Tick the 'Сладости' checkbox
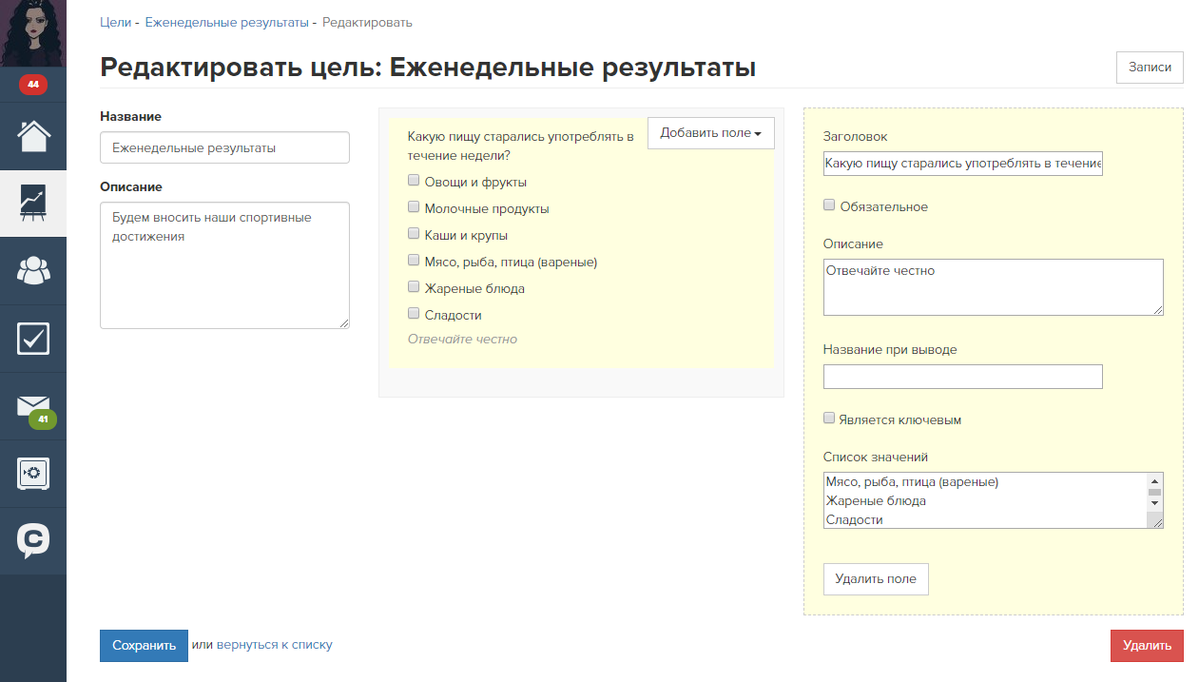Screen dimensions: 1199x682 (414, 313)
